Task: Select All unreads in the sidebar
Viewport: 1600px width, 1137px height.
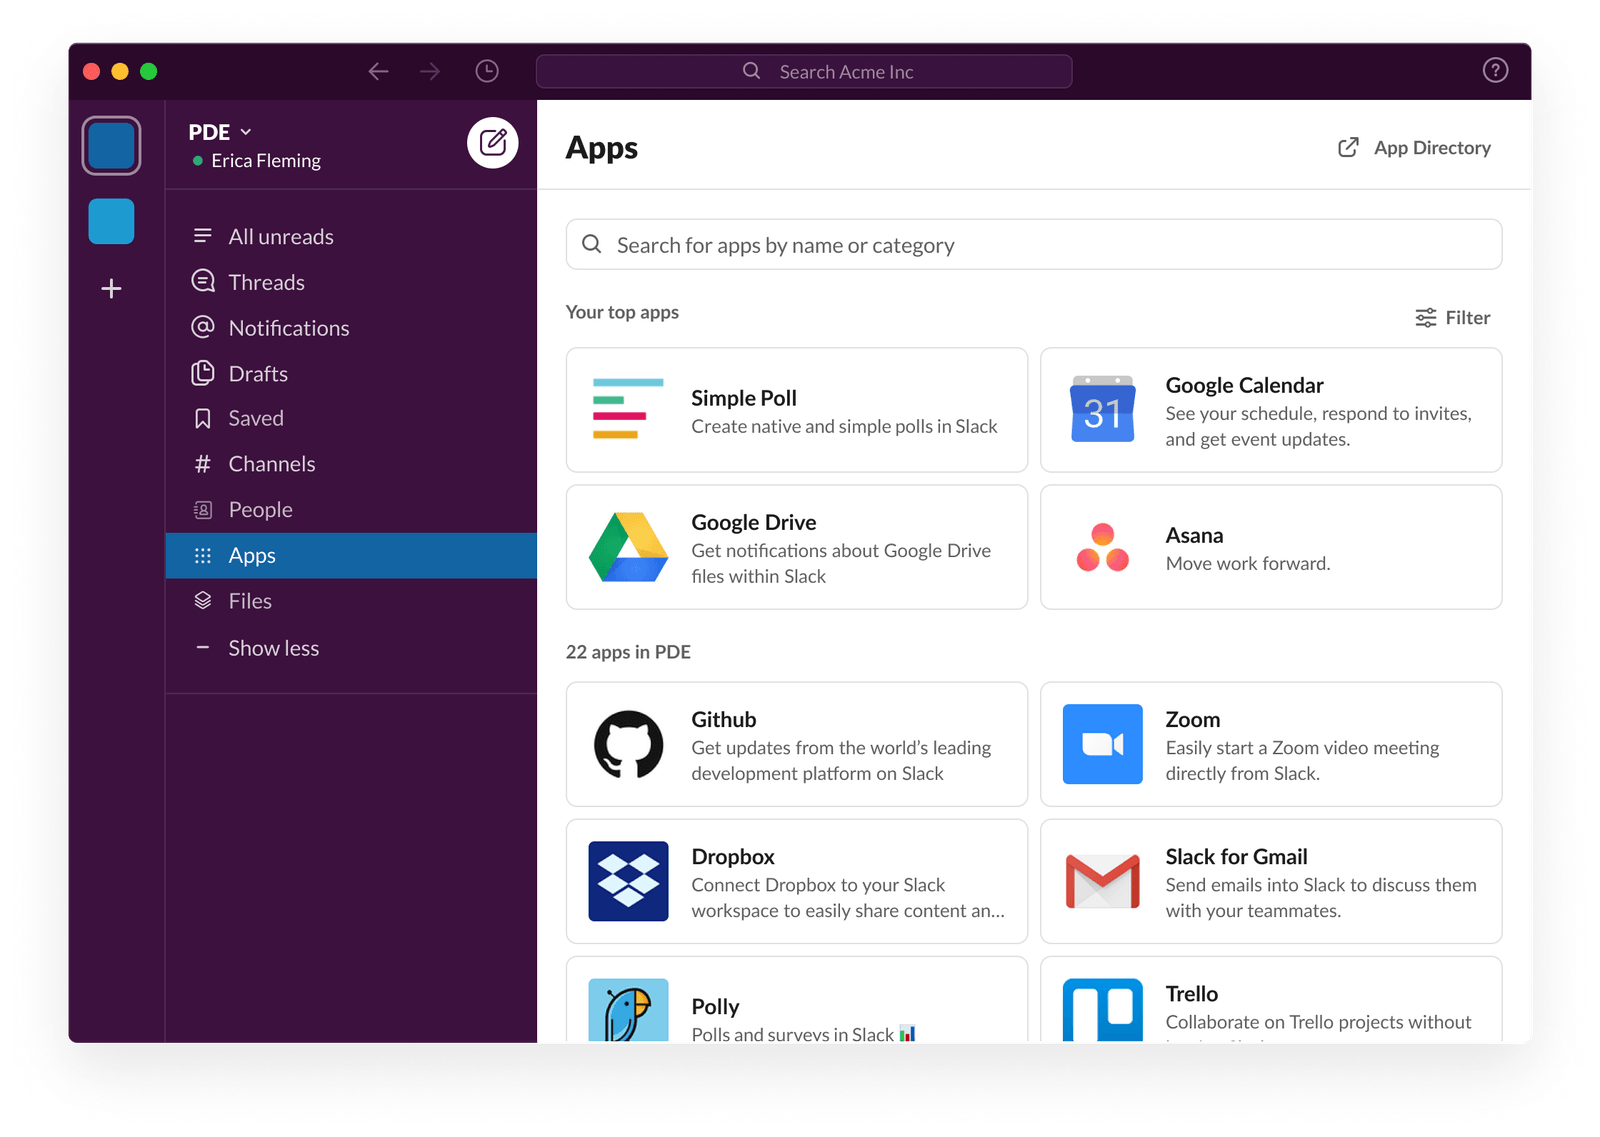Action: tap(281, 236)
